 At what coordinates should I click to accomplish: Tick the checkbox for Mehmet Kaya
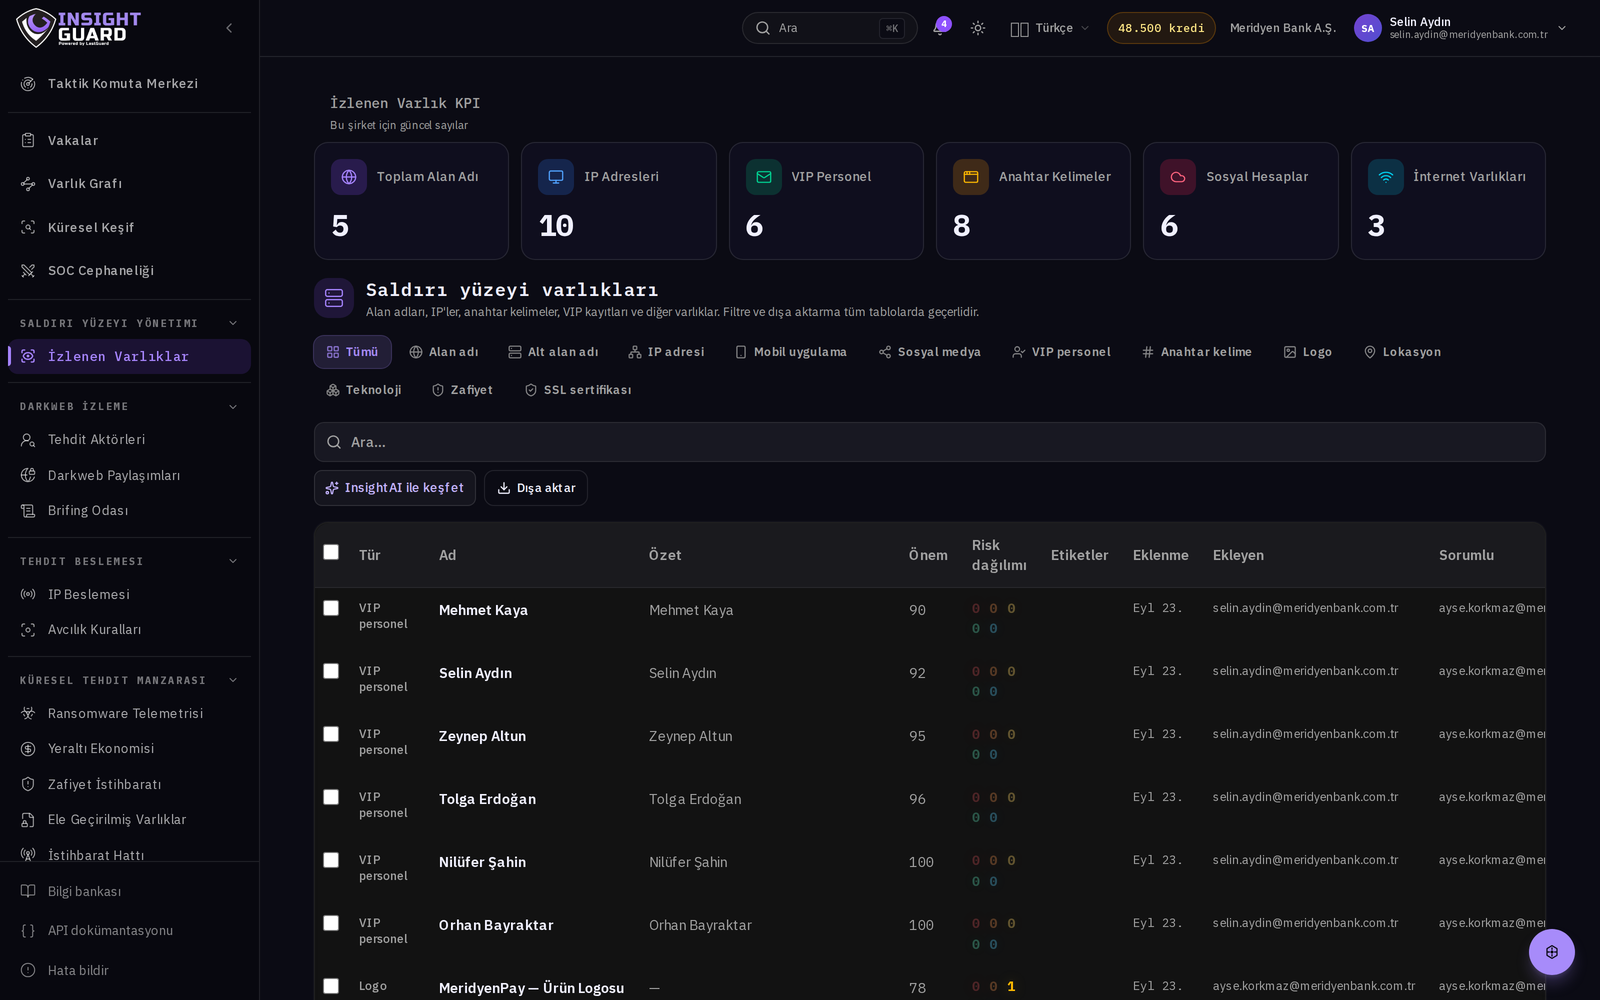pyautogui.click(x=331, y=608)
